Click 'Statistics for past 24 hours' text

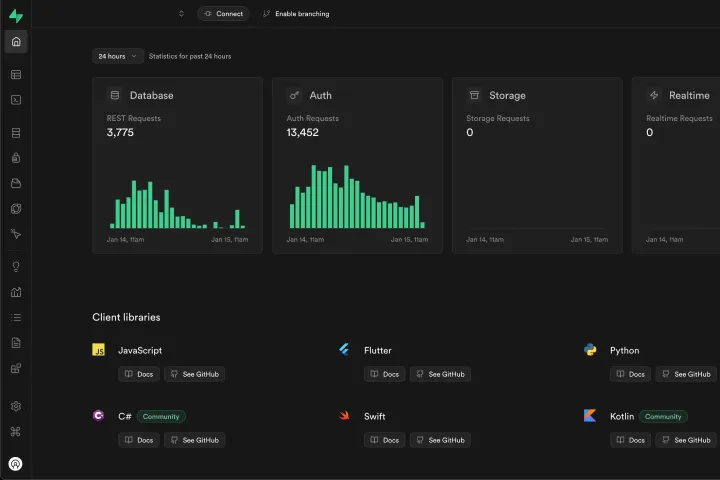(x=190, y=56)
